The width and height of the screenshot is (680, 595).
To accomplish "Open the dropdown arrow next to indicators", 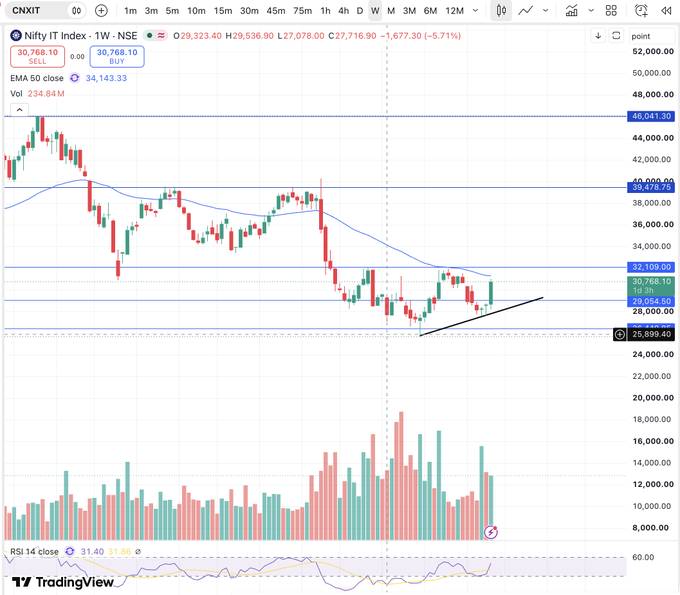I will (x=591, y=10).
